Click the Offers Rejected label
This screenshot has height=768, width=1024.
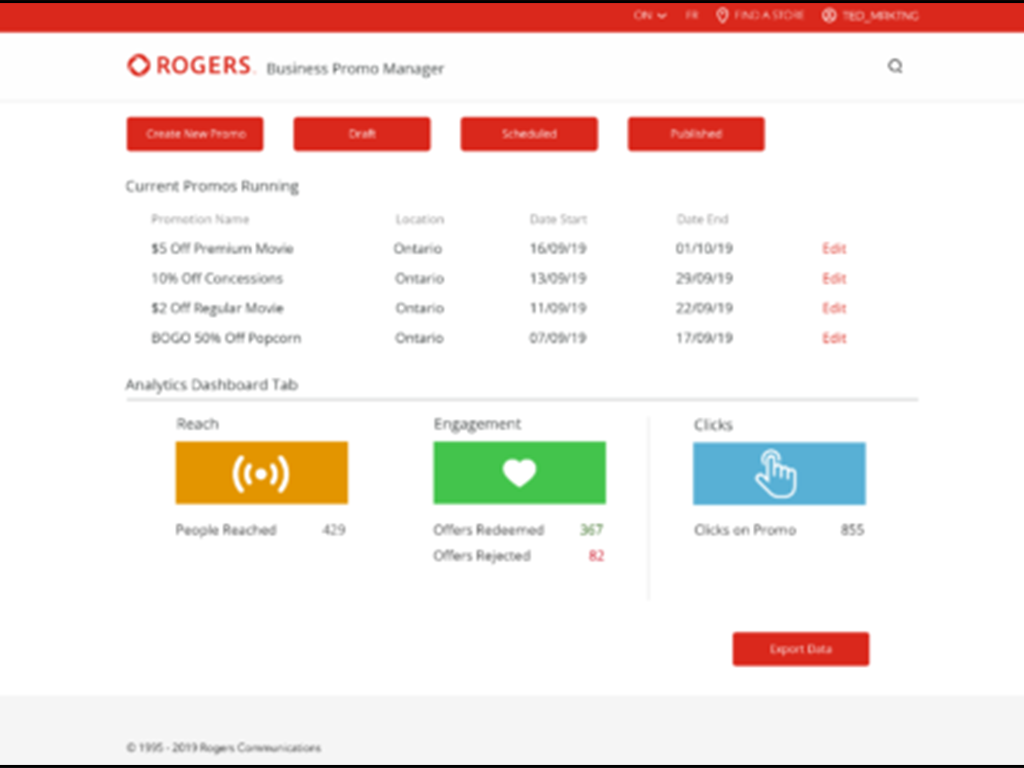pos(482,556)
